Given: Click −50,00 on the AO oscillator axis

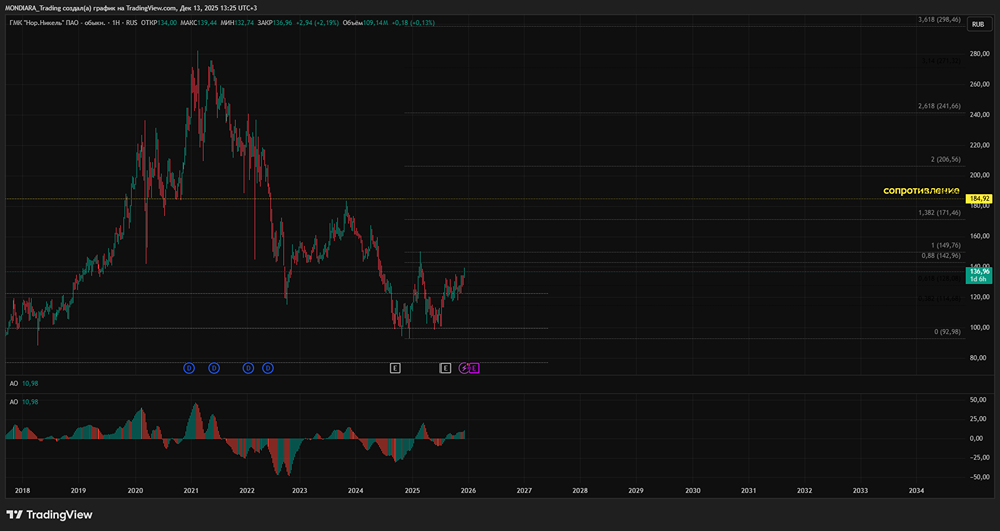Looking at the screenshot, I should click(x=978, y=477).
